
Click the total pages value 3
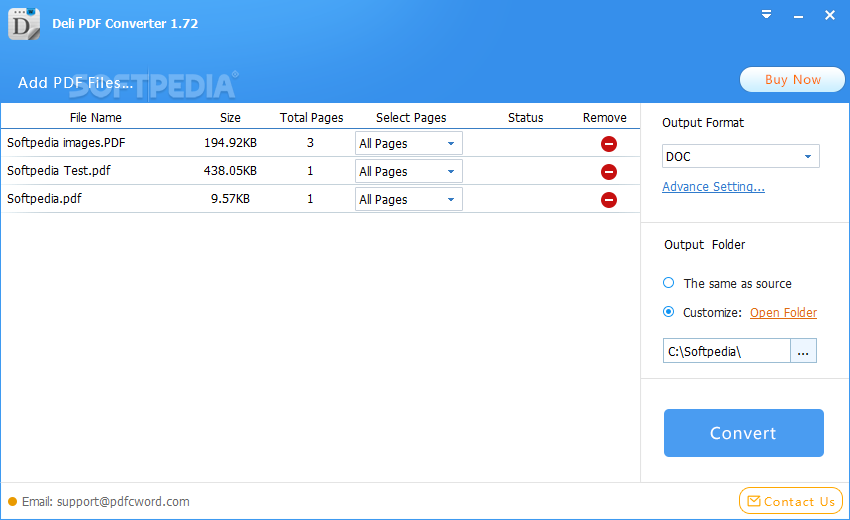coord(310,143)
